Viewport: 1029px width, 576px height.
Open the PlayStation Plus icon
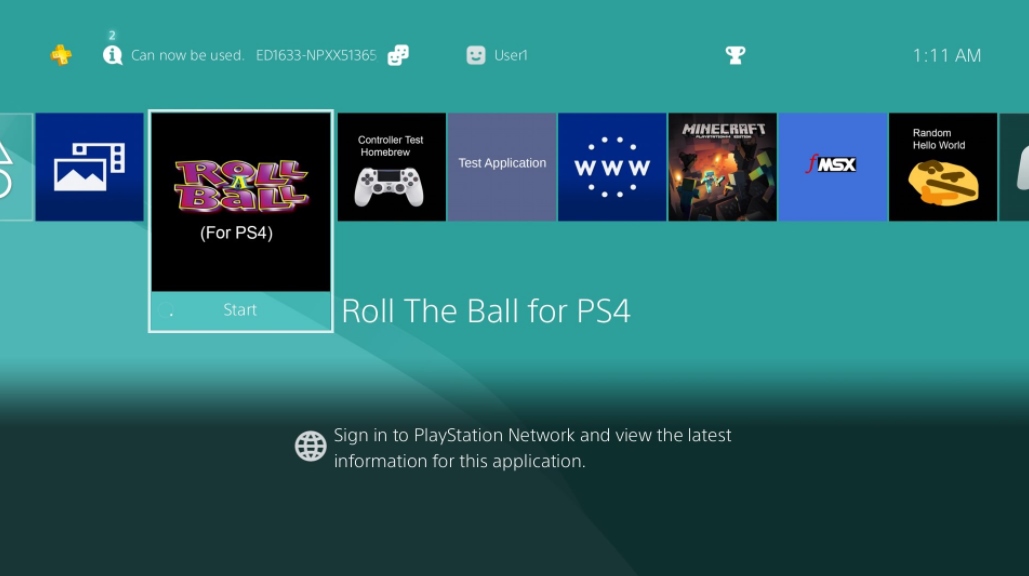(61, 55)
